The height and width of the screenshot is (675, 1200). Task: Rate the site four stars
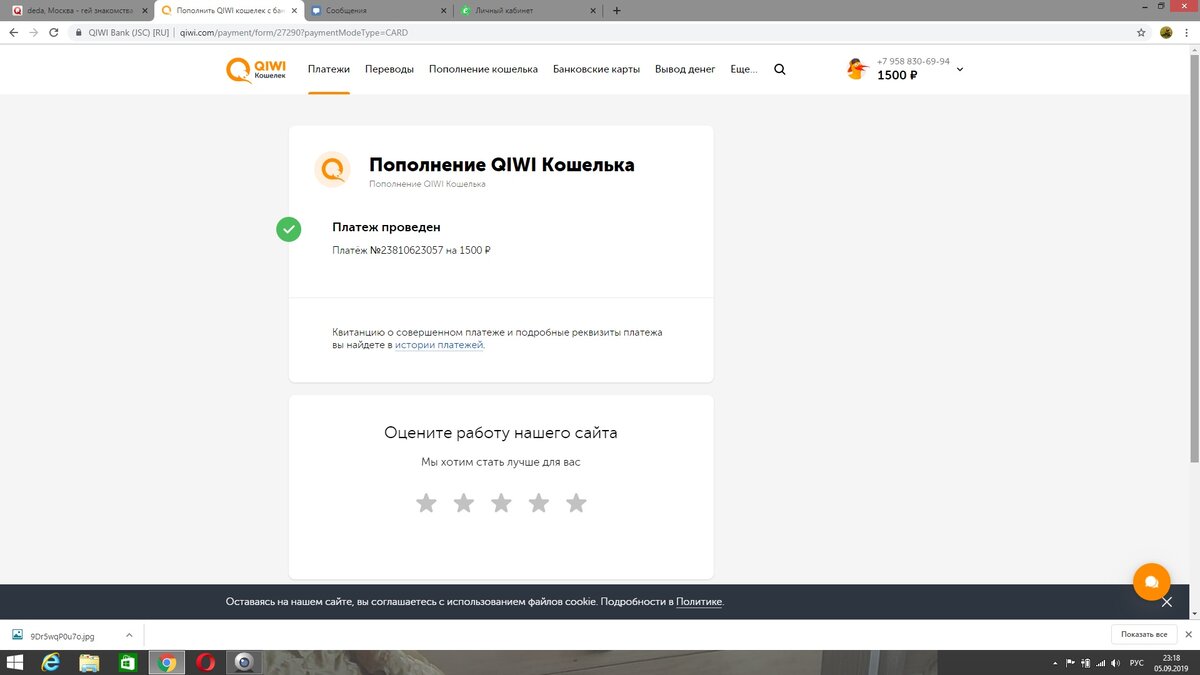coord(539,503)
